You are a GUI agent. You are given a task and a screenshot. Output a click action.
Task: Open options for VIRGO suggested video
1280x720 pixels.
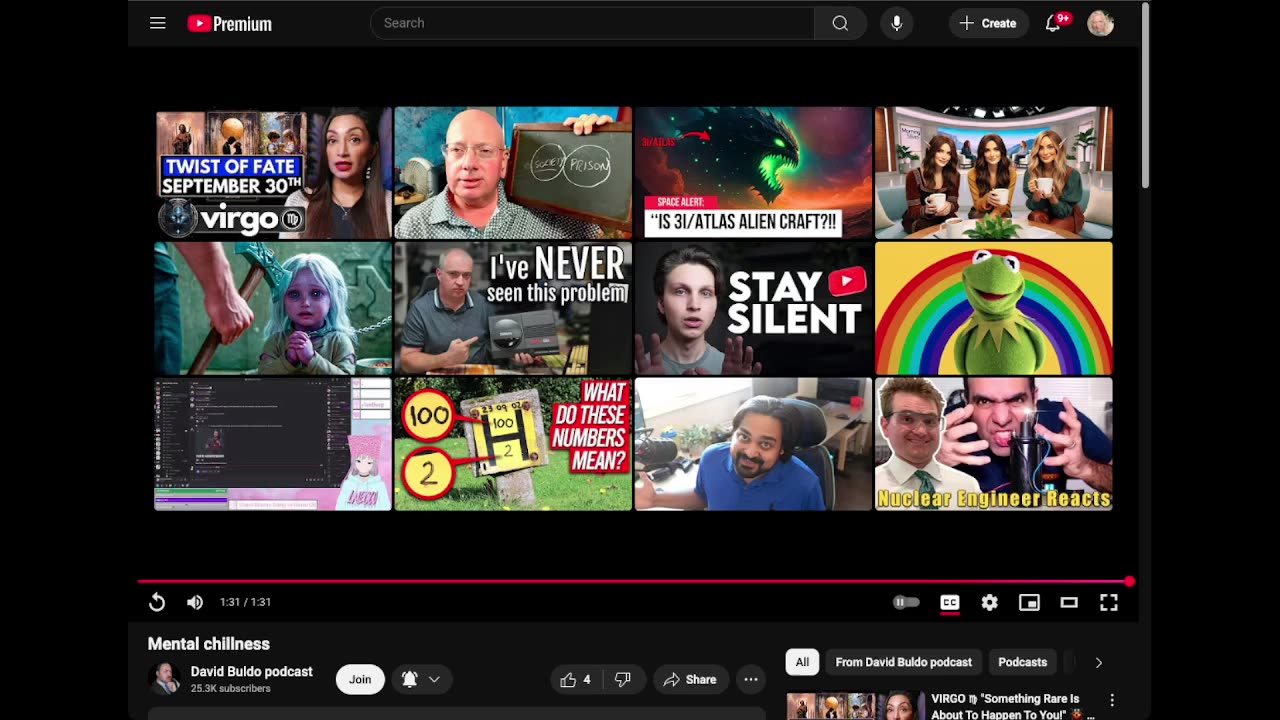[x=1112, y=700]
